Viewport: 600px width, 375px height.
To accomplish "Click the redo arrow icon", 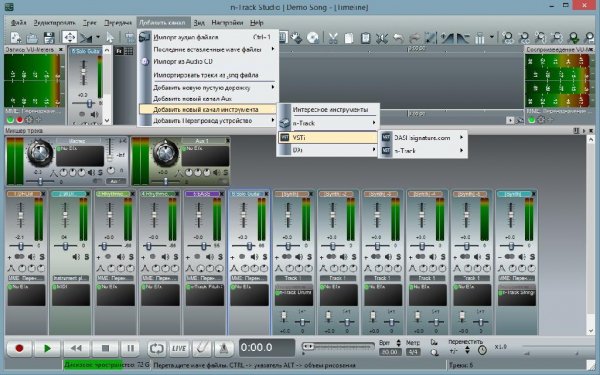I will pos(414,38).
